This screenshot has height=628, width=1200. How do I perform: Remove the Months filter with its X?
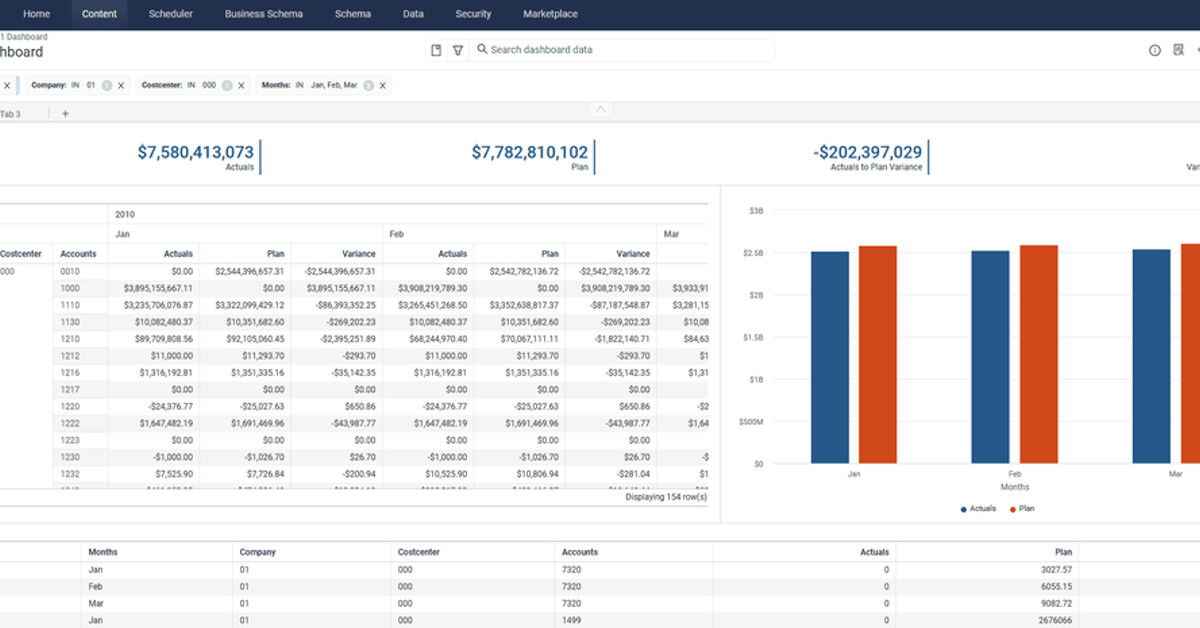(383, 86)
